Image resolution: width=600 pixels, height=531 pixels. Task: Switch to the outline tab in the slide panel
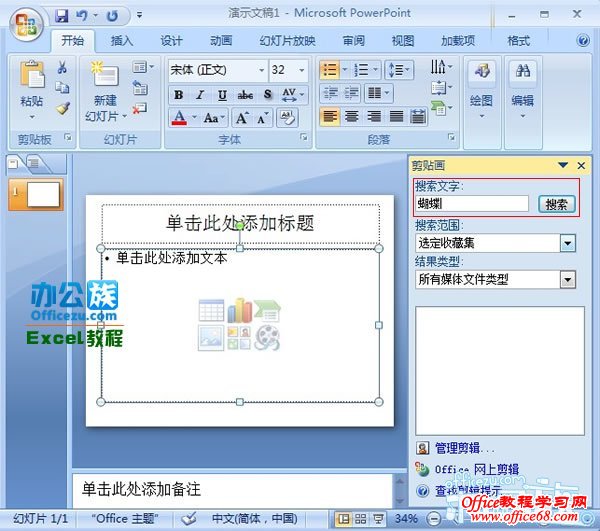point(36,164)
